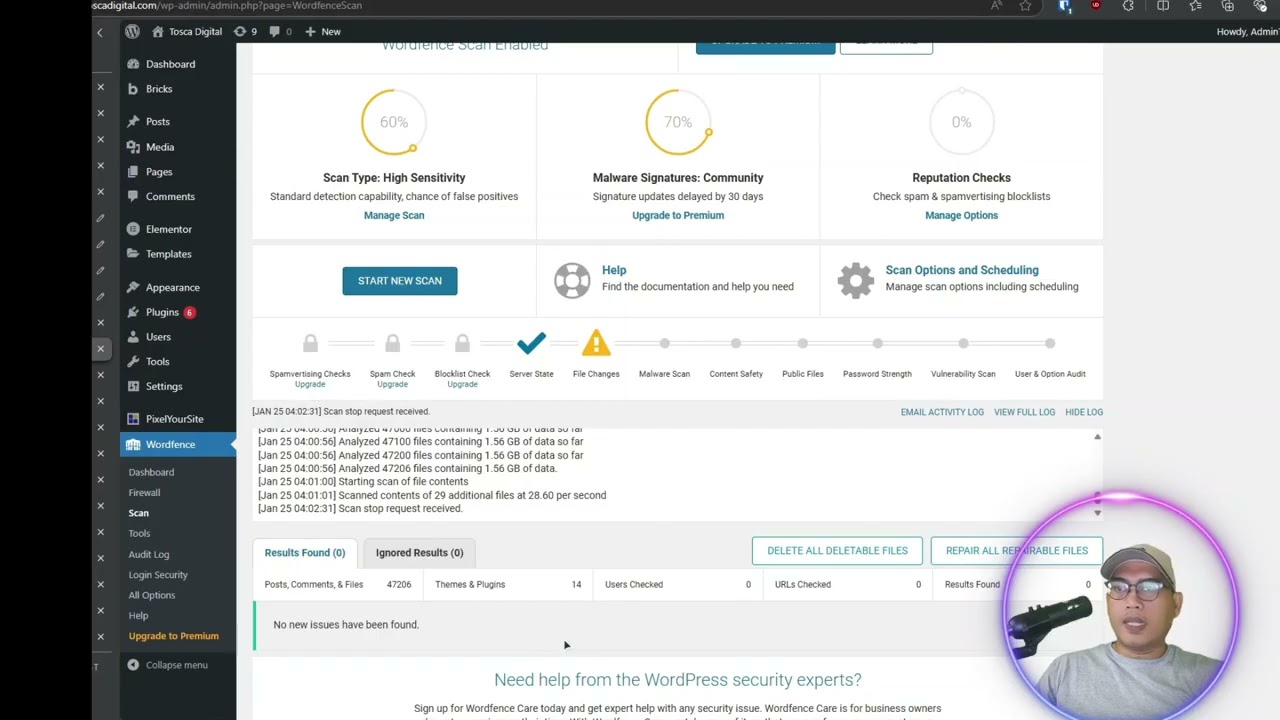Click the Spamvertising Checks lock icon
Screen dimensions: 1280x720
(310, 343)
